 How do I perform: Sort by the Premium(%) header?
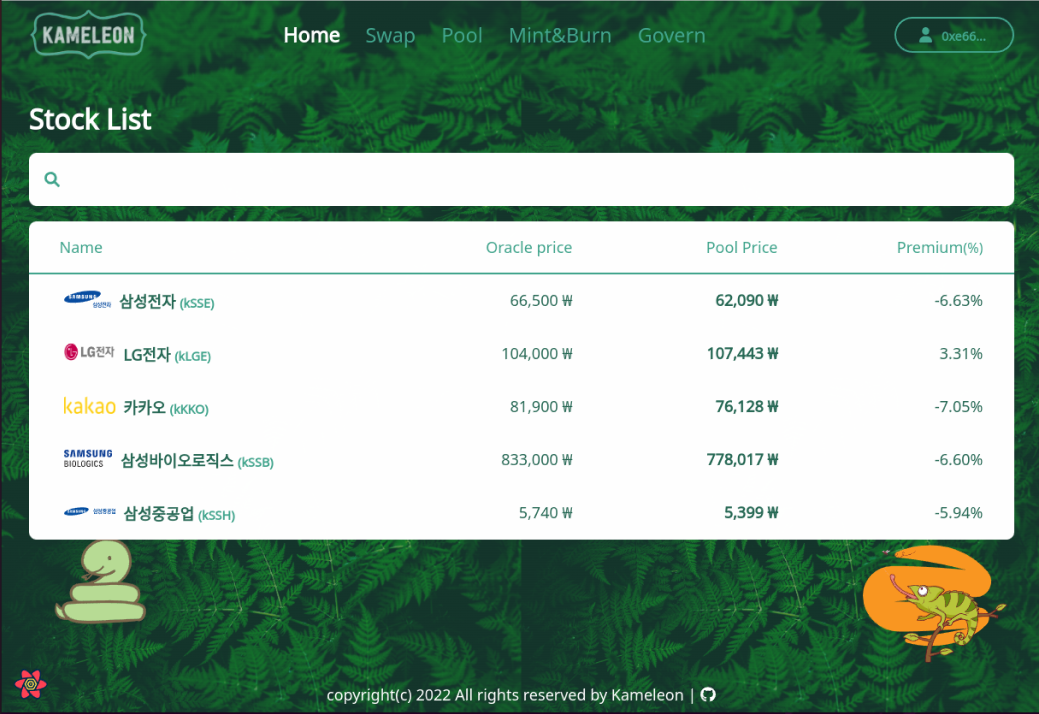coord(940,247)
